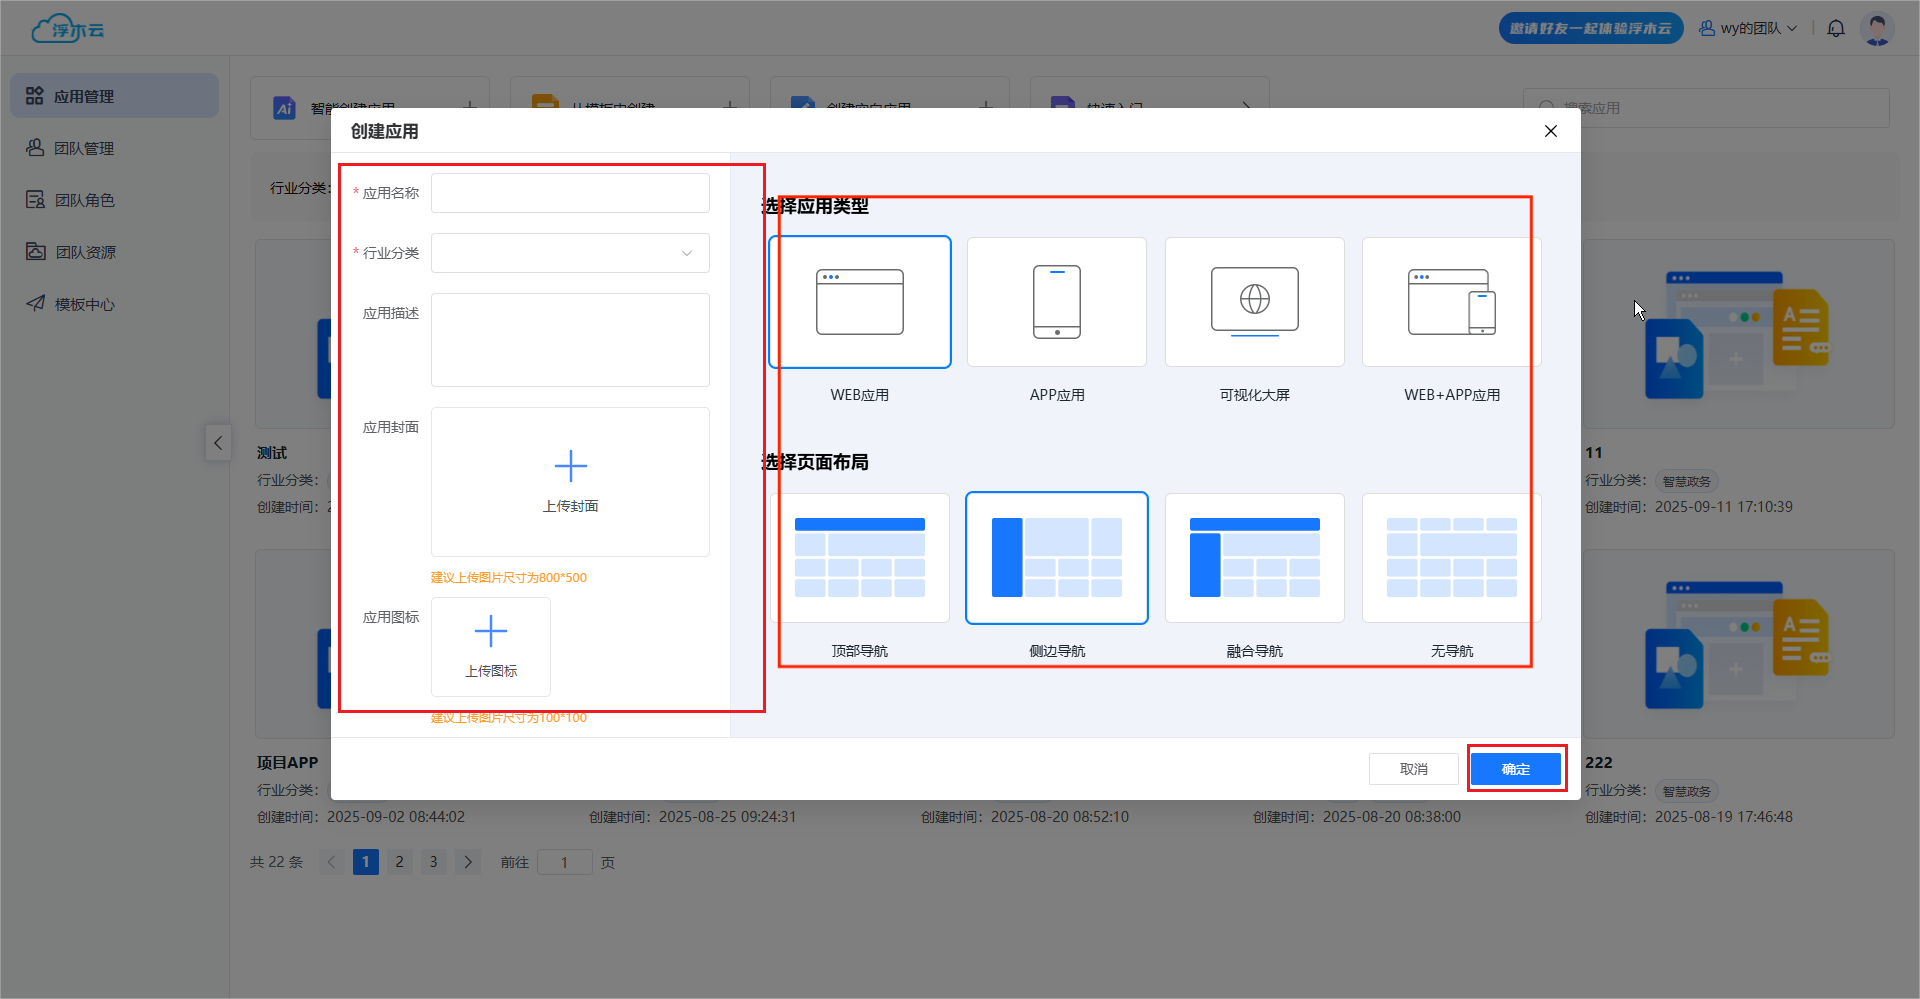Choose the WEB+APP应用 type icon
Viewport: 1920px width, 999px height.
click(x=1451, y=302)
